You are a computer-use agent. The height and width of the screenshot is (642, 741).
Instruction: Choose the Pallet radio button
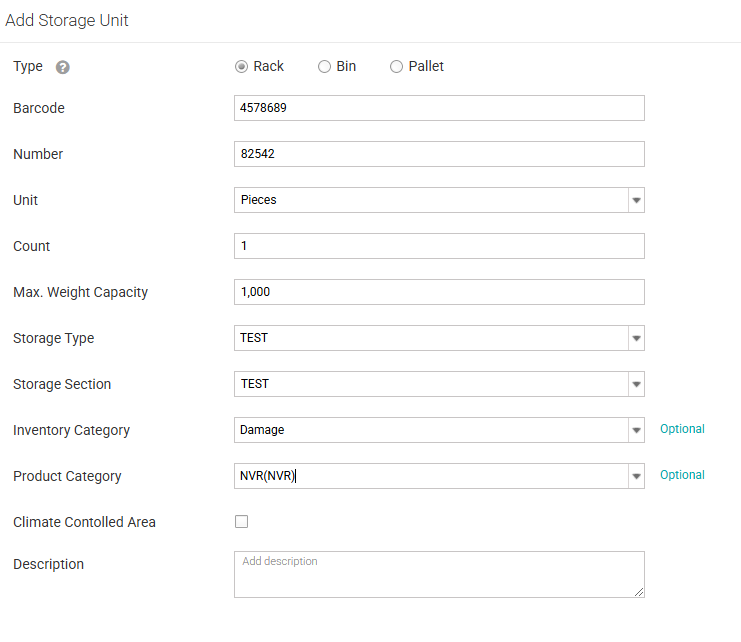[397, 67]
